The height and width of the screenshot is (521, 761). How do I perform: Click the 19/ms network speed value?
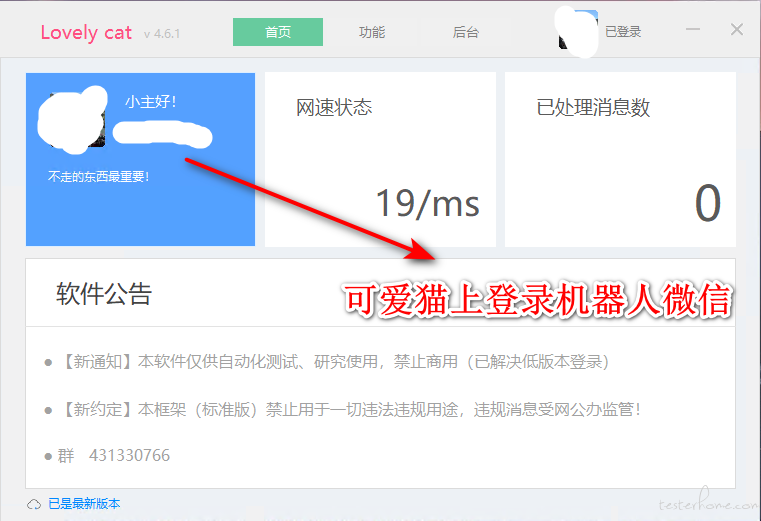[x=427, y=203]
